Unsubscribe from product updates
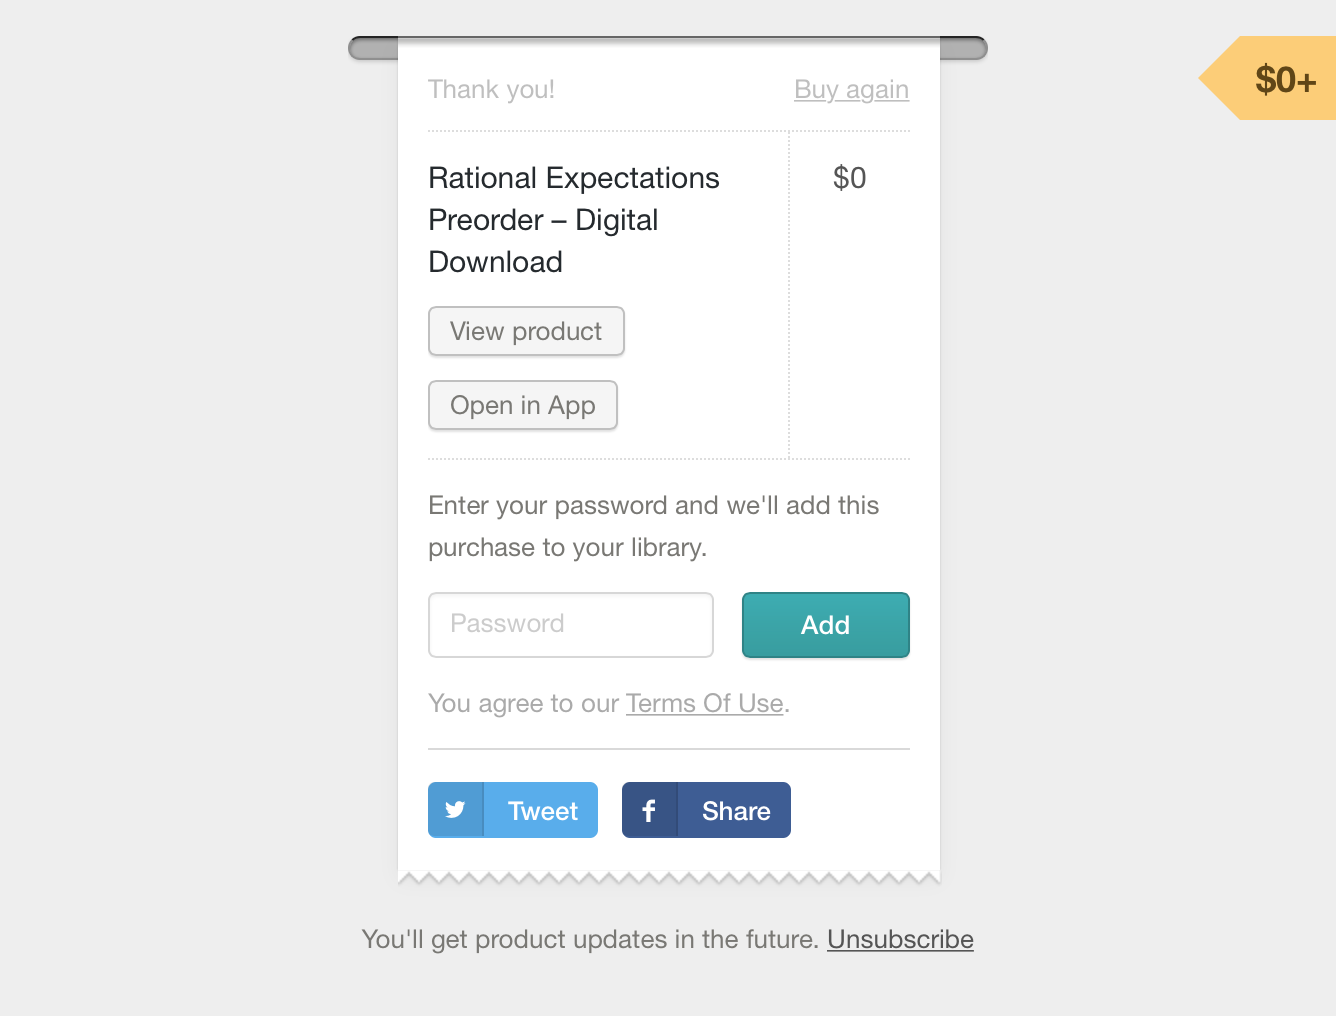The image size is (1336, 1016). [899, 939]
